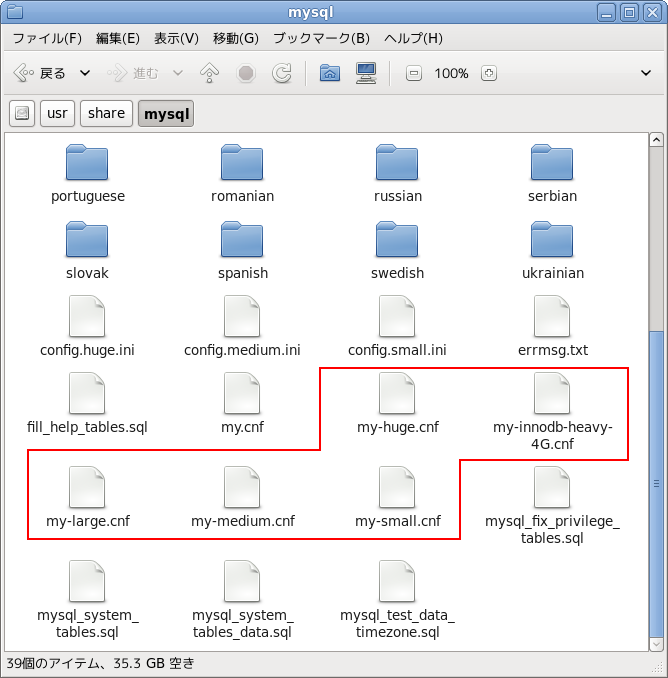Open the 編集(E) menu
668x678 pixels.
[118, 38]
